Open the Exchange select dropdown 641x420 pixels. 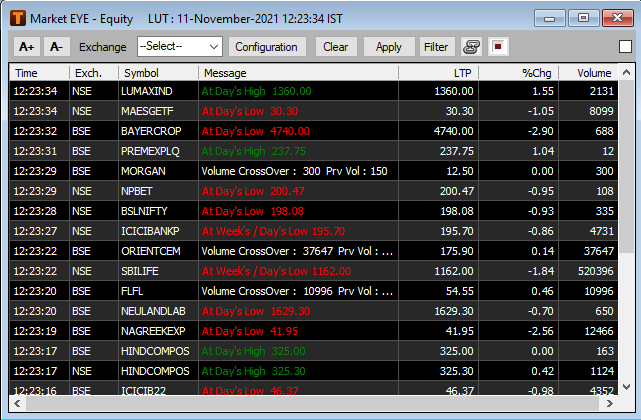[180, 47]
